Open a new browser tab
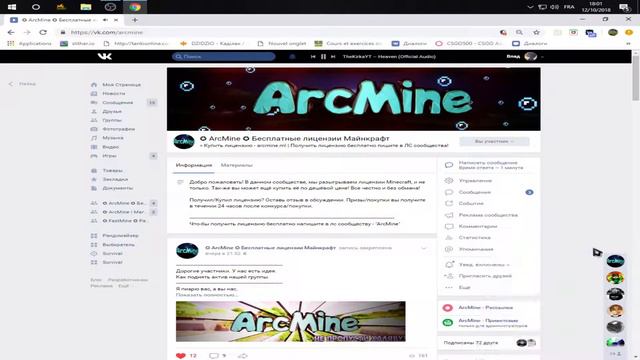The height and width of the screenshot is (360, 640). pyautogui.click(x=135, y=20)
